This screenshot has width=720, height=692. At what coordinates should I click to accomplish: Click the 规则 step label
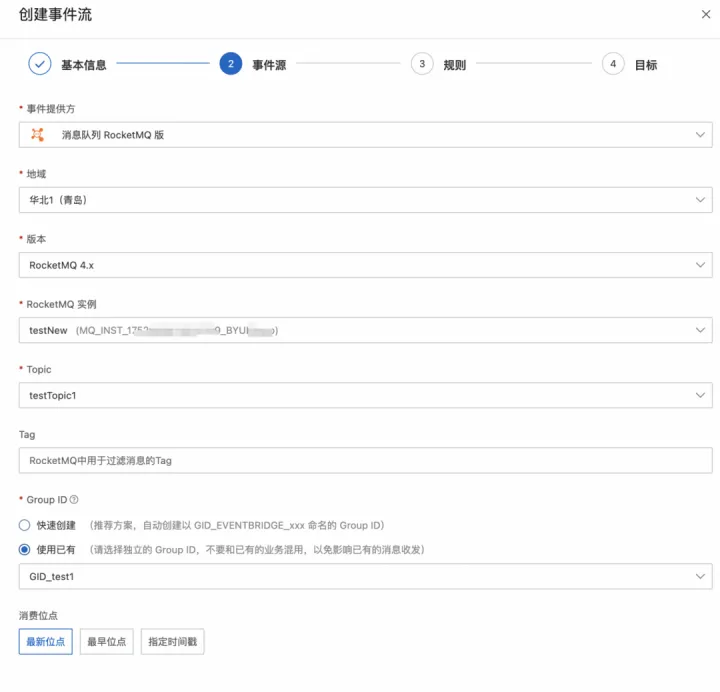[455, 65]
